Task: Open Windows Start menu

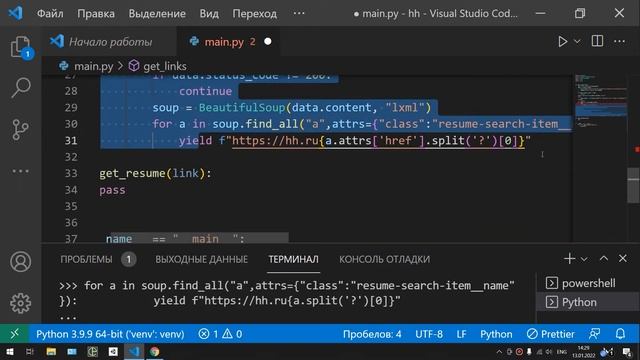Action: [x=9, y=351]
